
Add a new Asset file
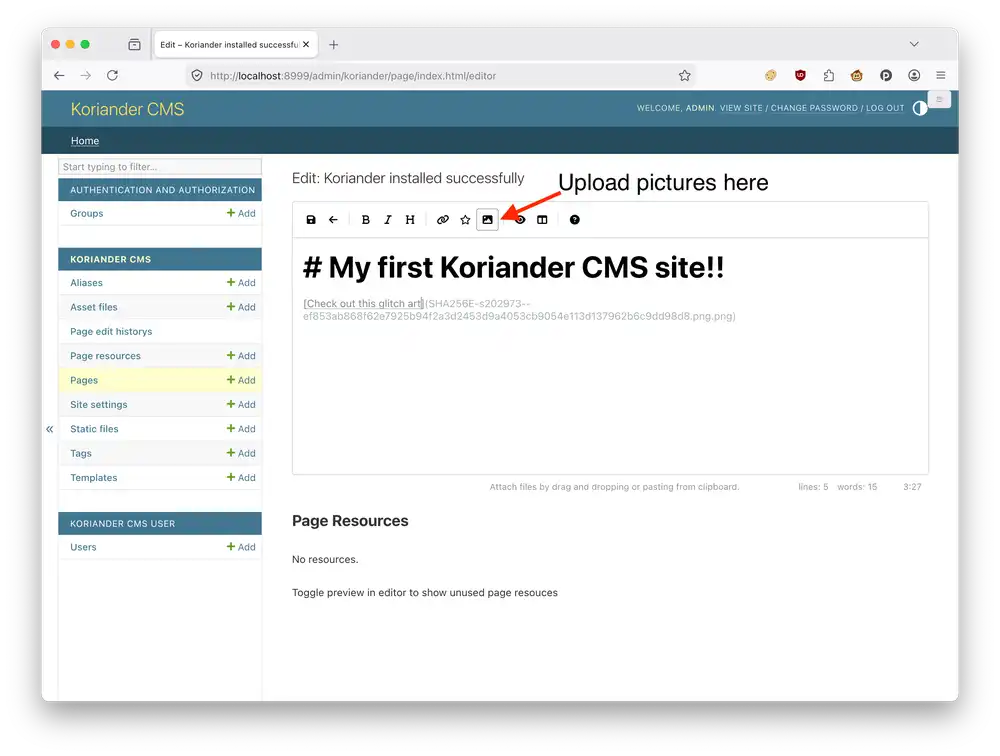pos(241,307)
